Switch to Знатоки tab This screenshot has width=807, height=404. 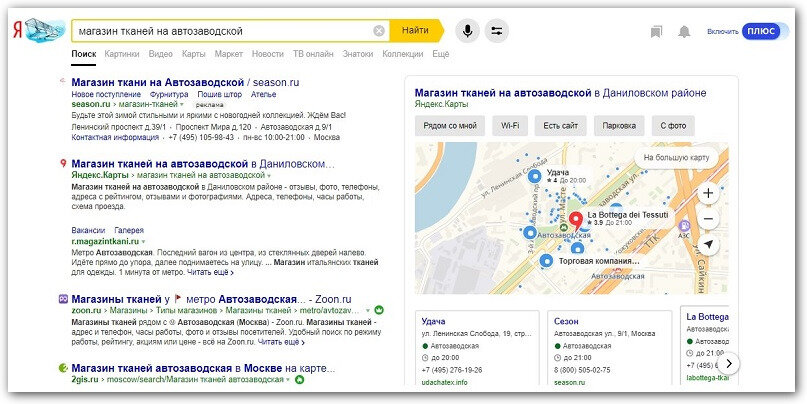coord(358,54)
